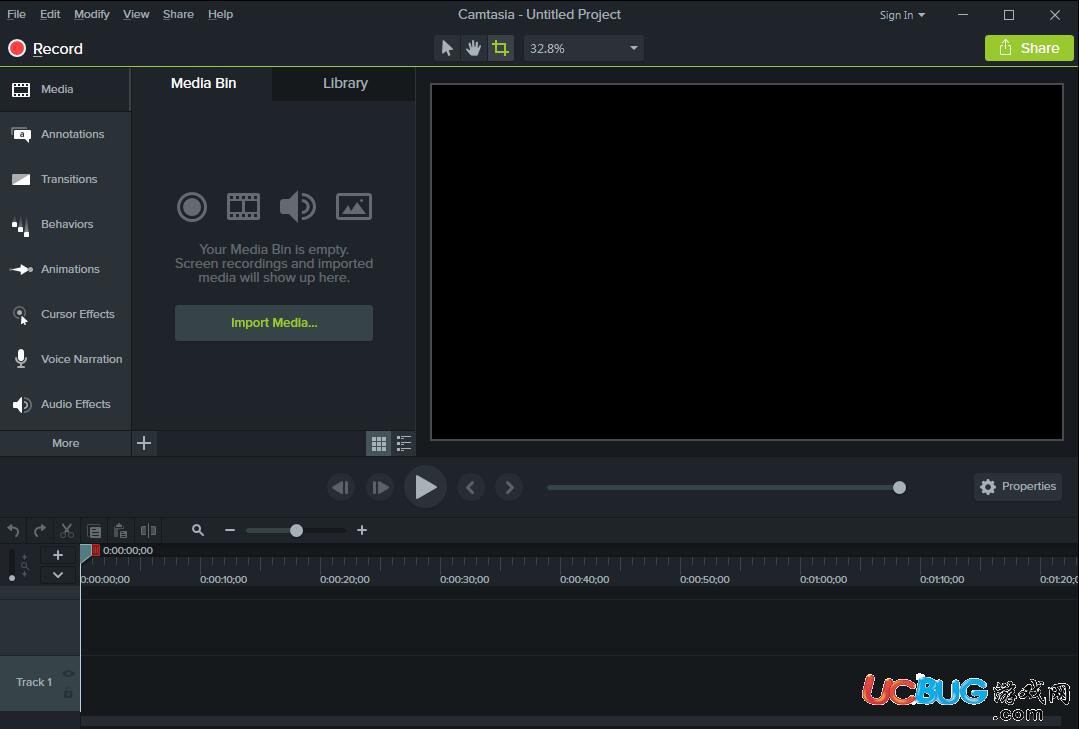
Task: Jump to previous clip with left chevron
Action: pyautogui.click(x=471, y=487)
